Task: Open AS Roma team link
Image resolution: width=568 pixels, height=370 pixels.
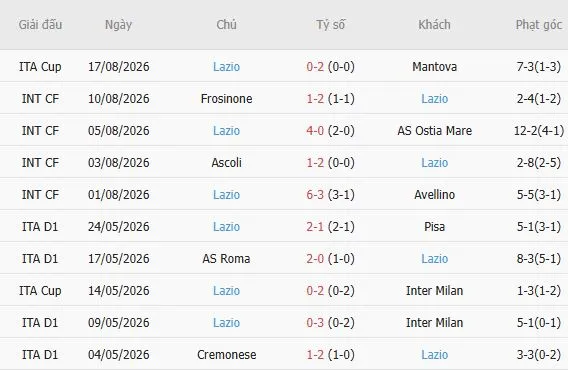Action: click(226, 258)
